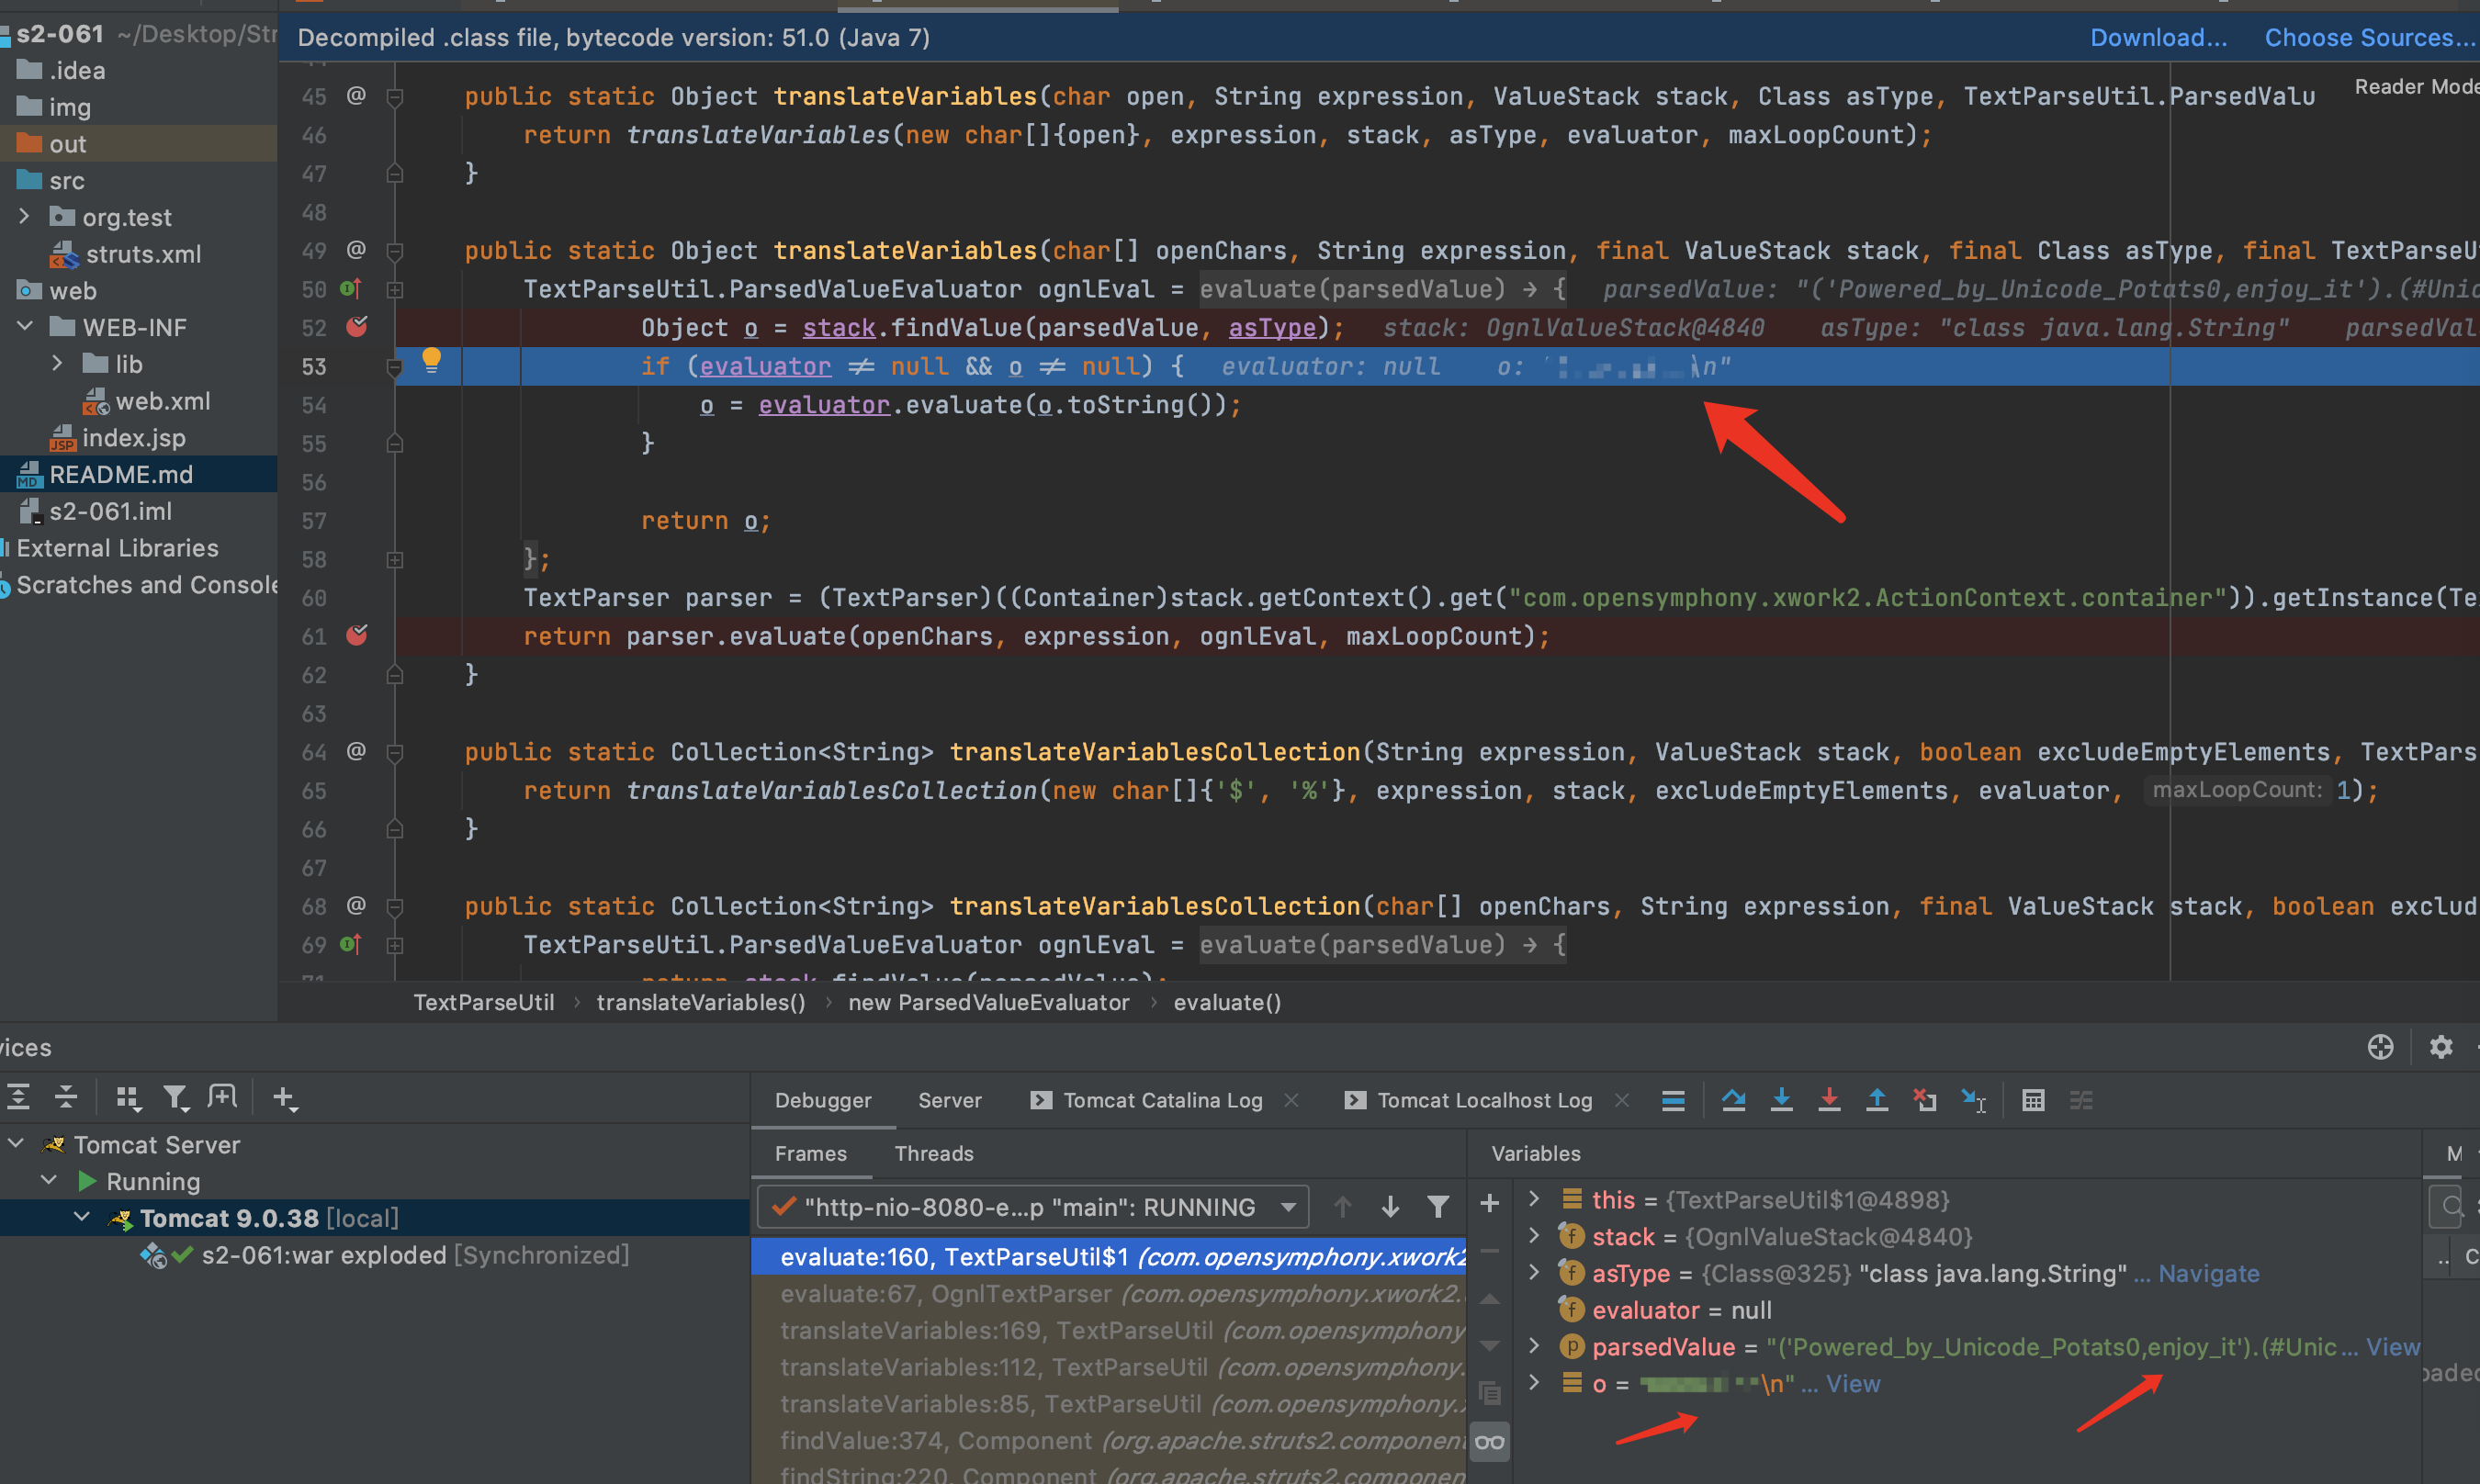Collapse the Tomcat Server node
Image resolution: width=2480 pixels, height=1484 pixels.
pos(16,1143)
